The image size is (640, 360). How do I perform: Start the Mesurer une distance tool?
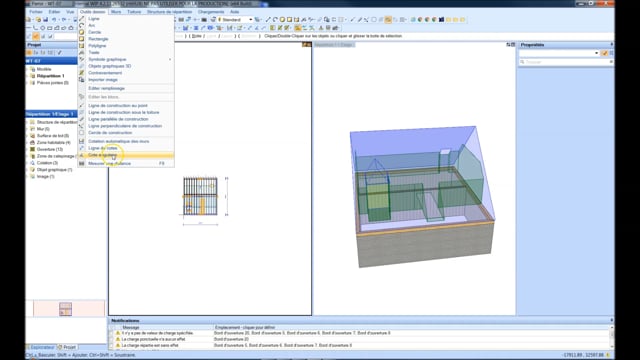click(x=109, y=163)
